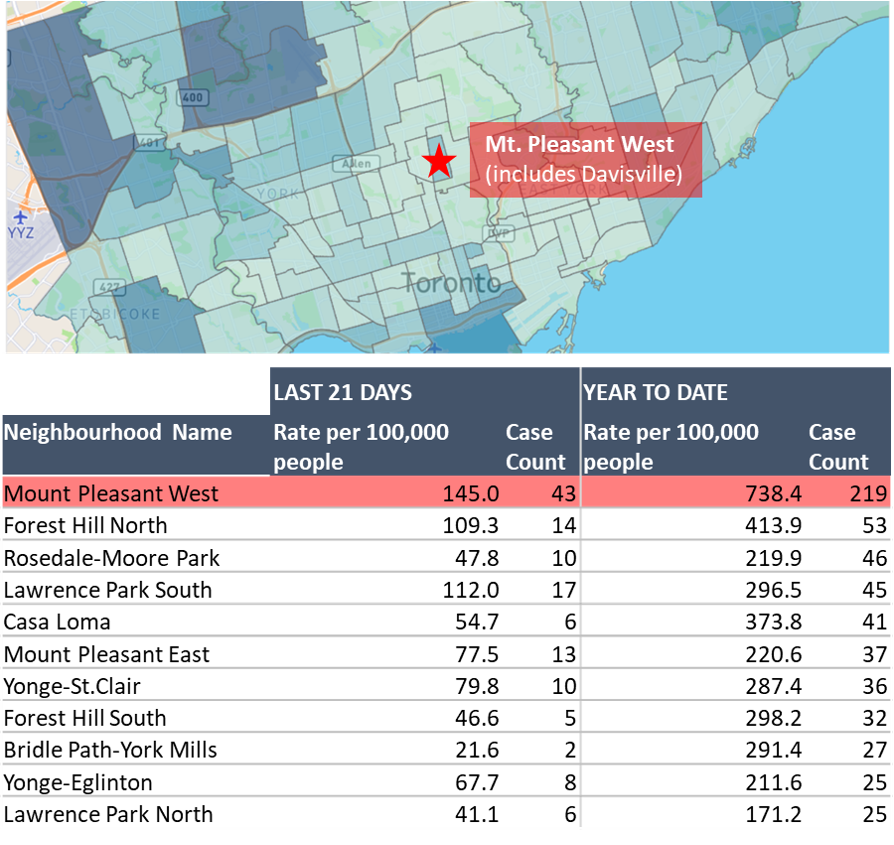The height and width of the screenshot is (845, 894).
Task: Select the Lawrence Park South row name
Action: click(108, 590)
